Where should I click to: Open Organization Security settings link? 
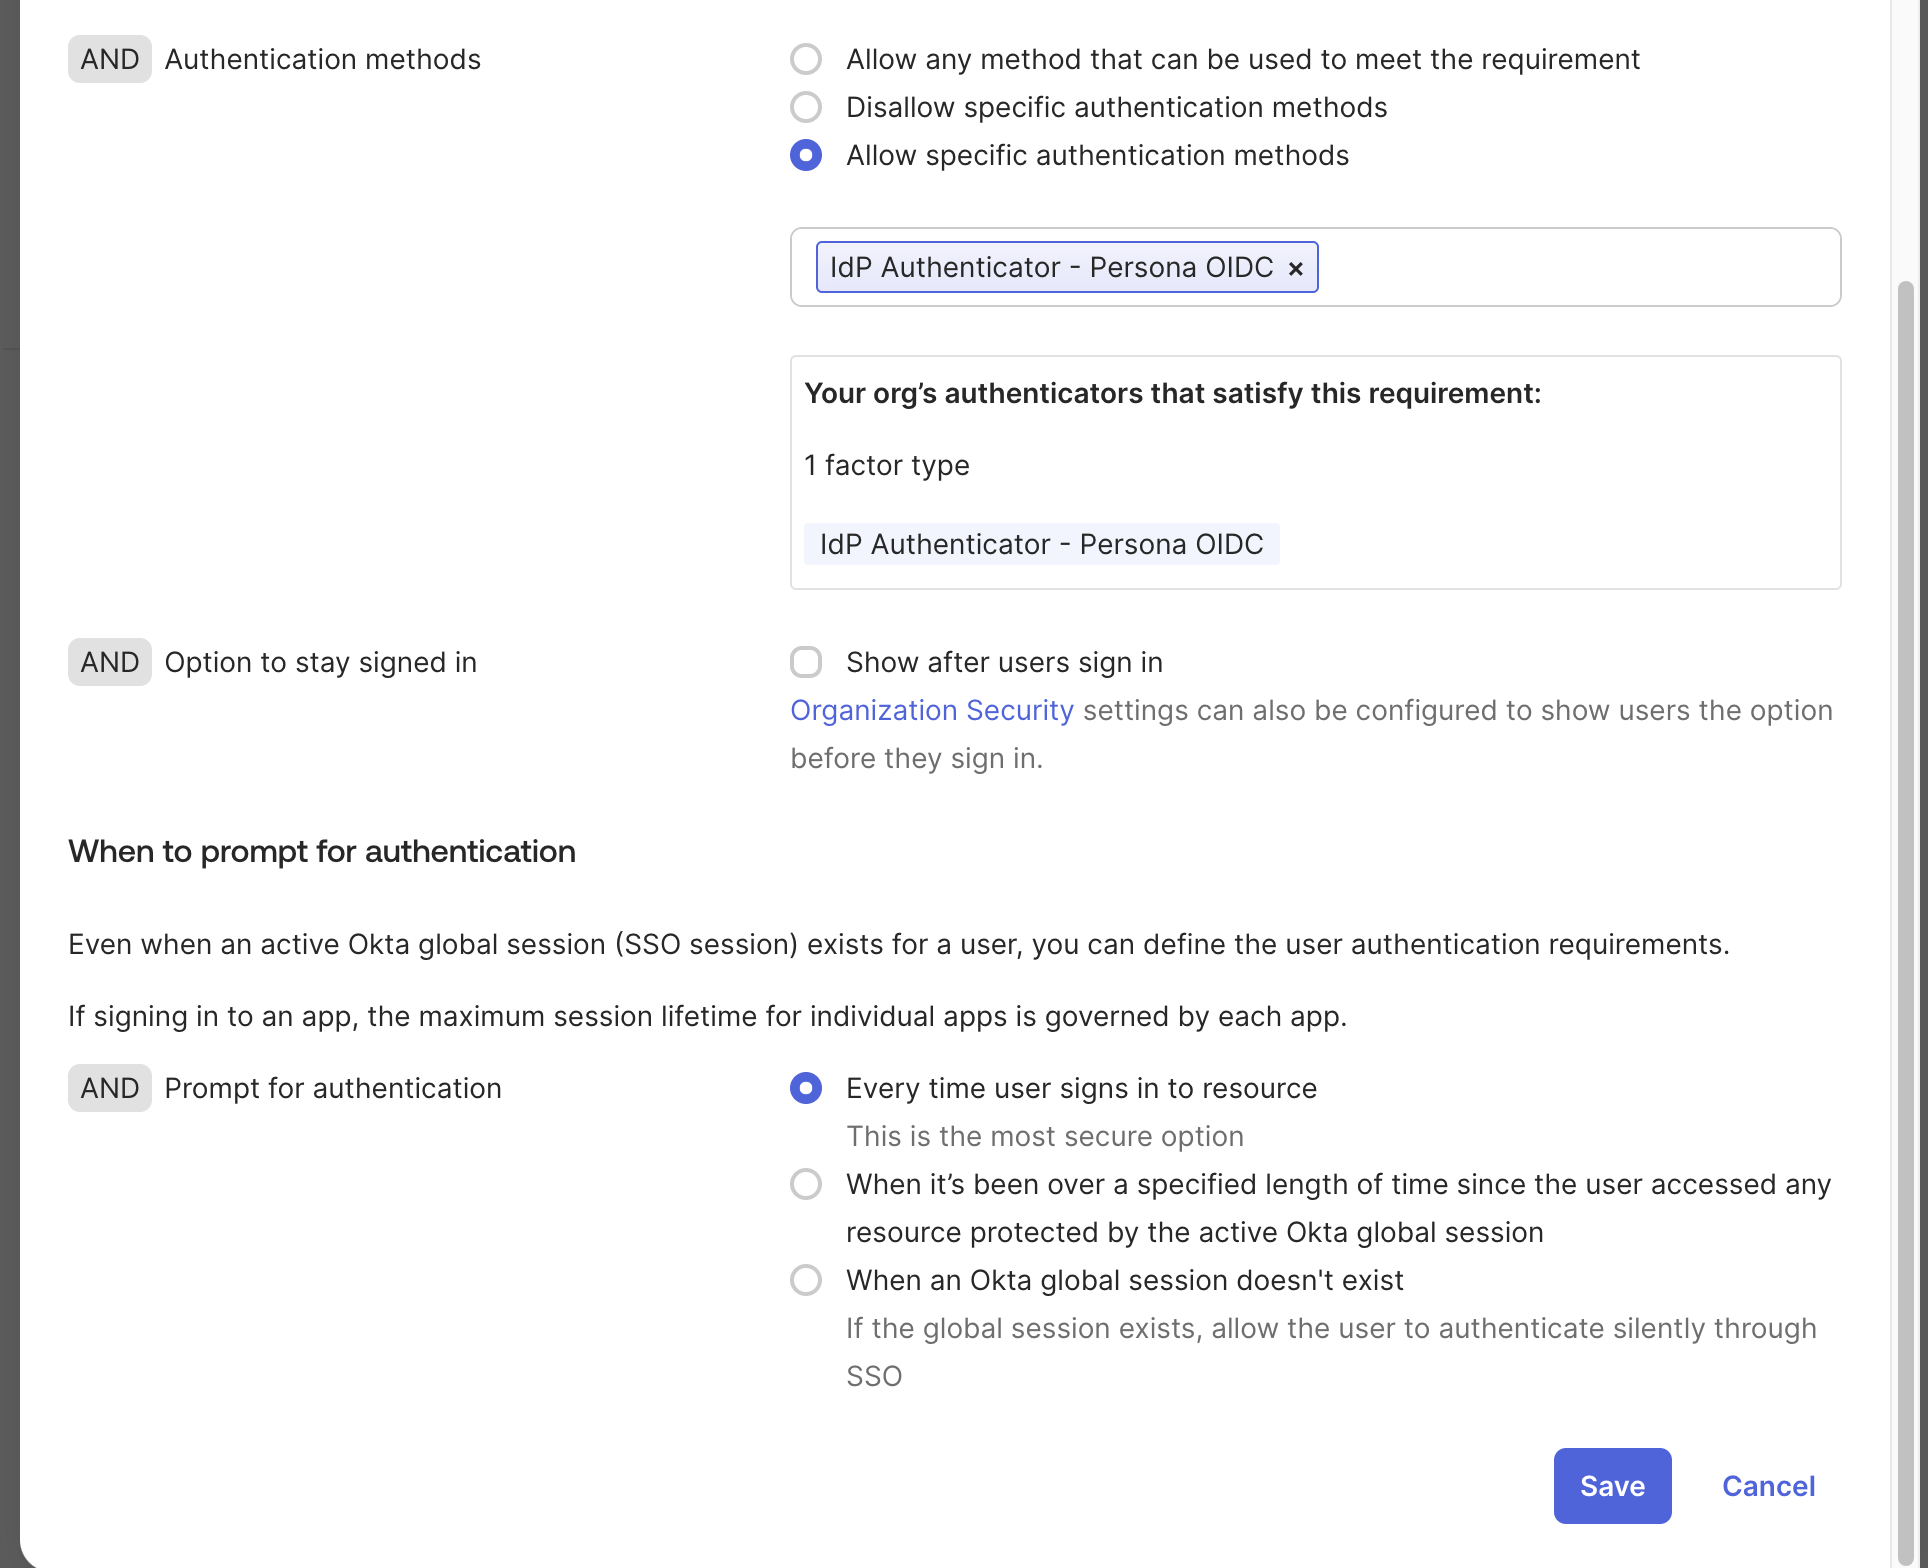point(930,710)
